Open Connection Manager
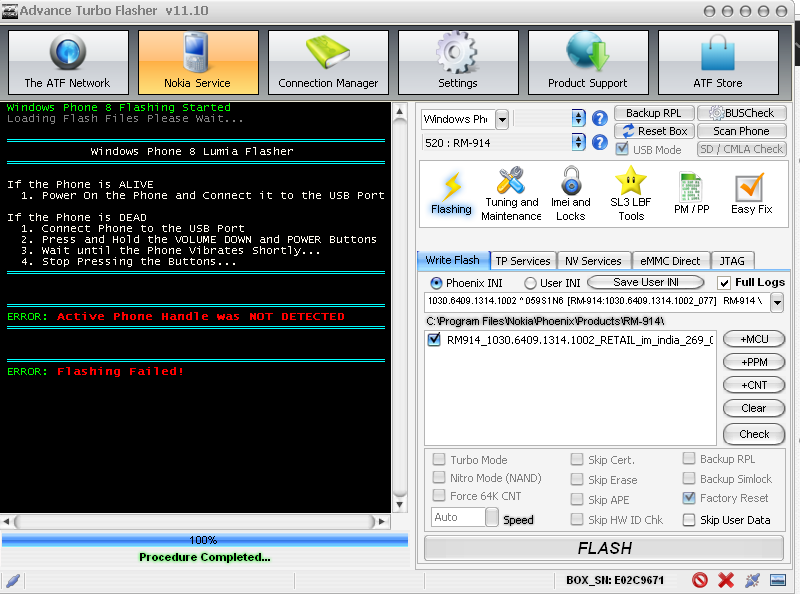This screenshot has height=594, width=800. point(328,62)
